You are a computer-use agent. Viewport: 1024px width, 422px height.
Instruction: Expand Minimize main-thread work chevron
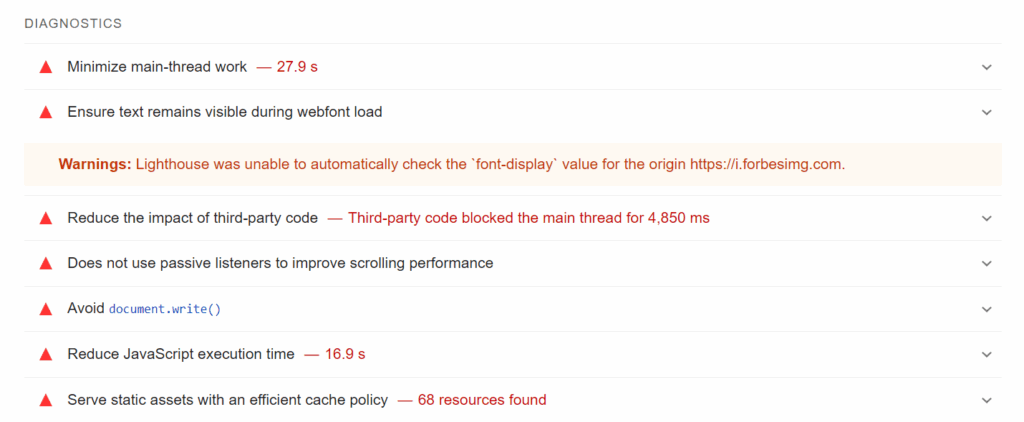[986, 67]
